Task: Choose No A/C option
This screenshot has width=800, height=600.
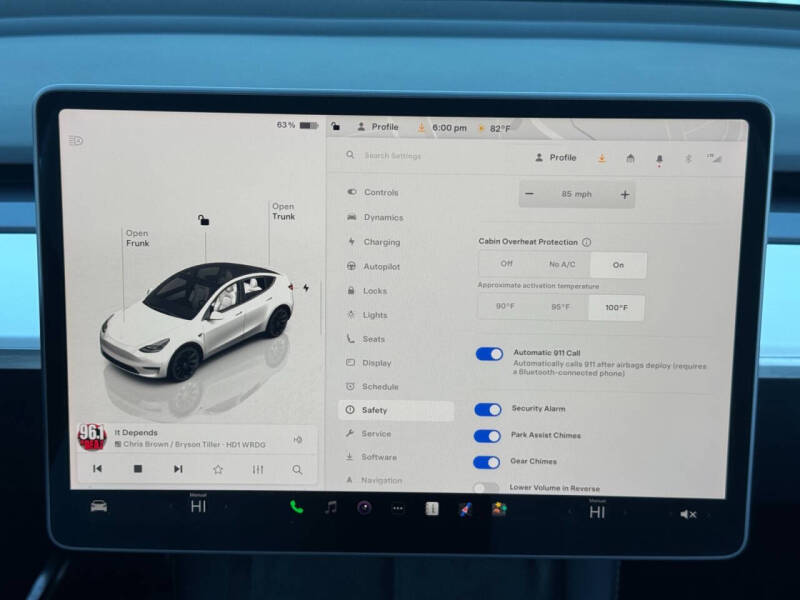Action: point(562,265)
